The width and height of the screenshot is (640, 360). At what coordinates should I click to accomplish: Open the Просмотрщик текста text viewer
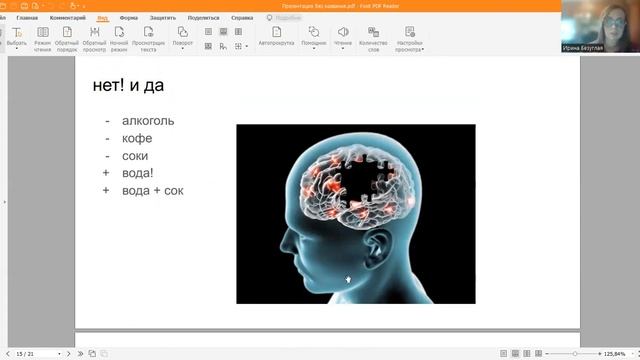point(148,39)
